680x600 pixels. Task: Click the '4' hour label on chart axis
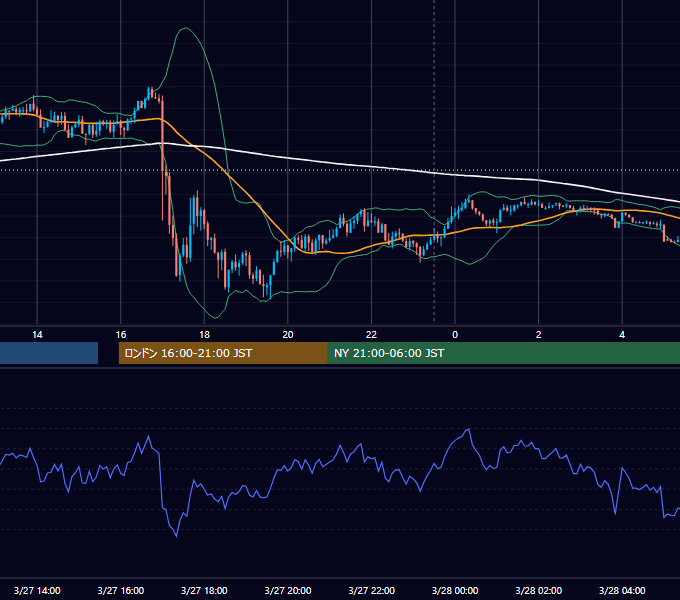[622, 335]
